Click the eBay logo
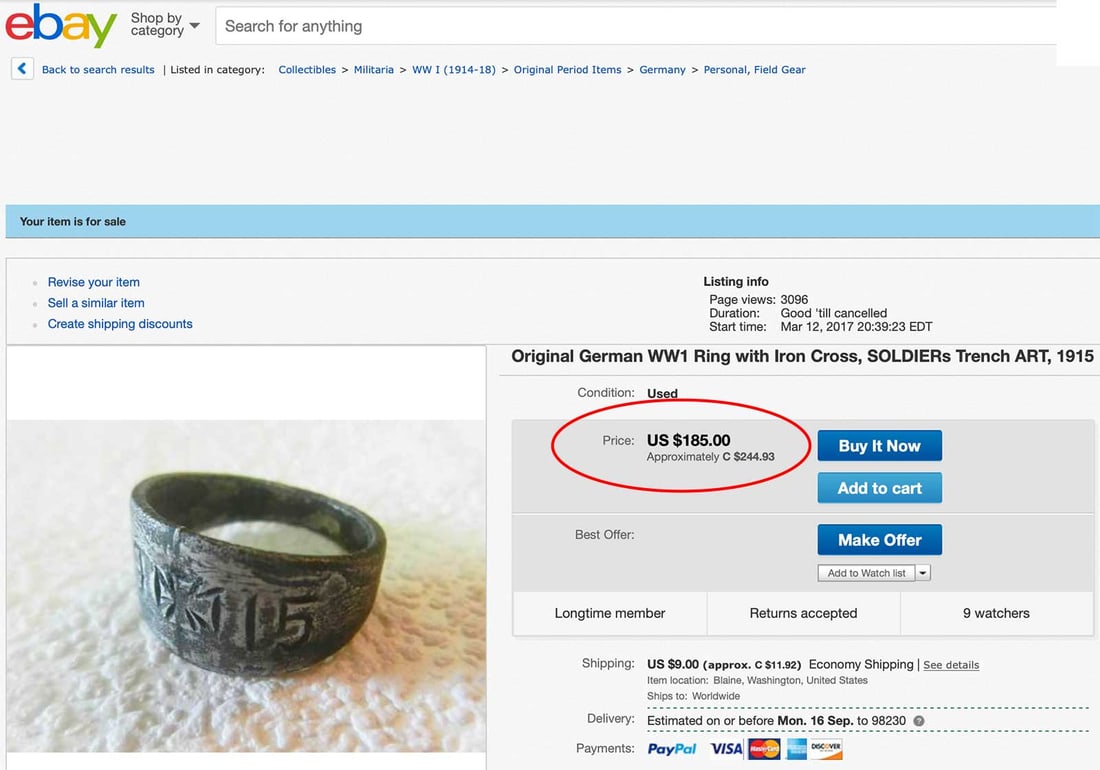This screenshot has height=770, width=1100. [x=60, y=27]
